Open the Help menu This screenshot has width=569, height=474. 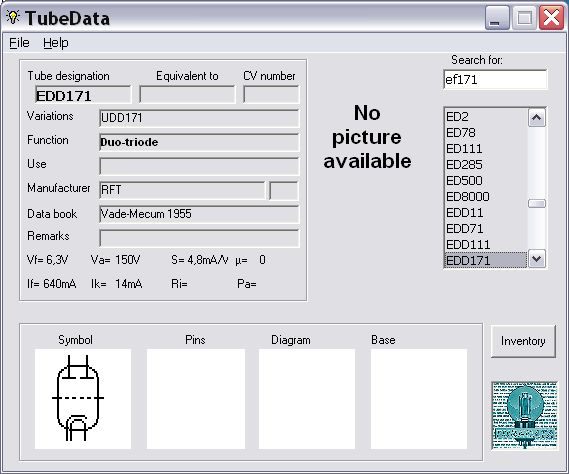click(56, 43)
